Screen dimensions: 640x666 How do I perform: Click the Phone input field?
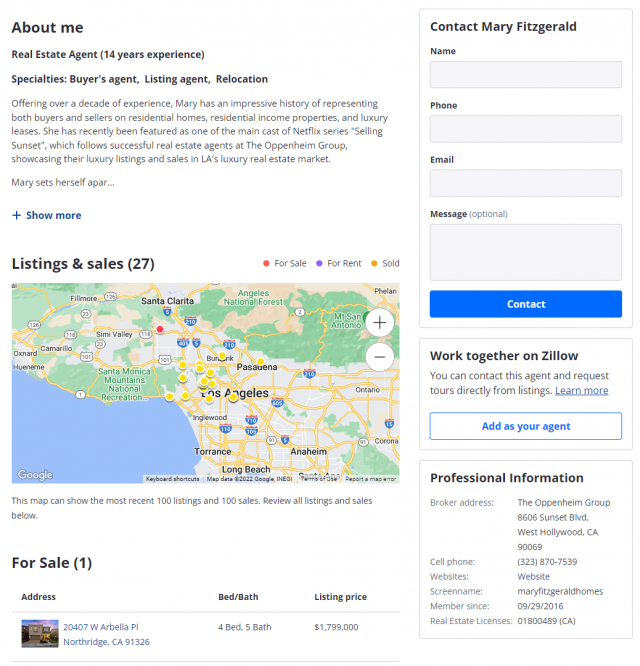pos(525,129)
